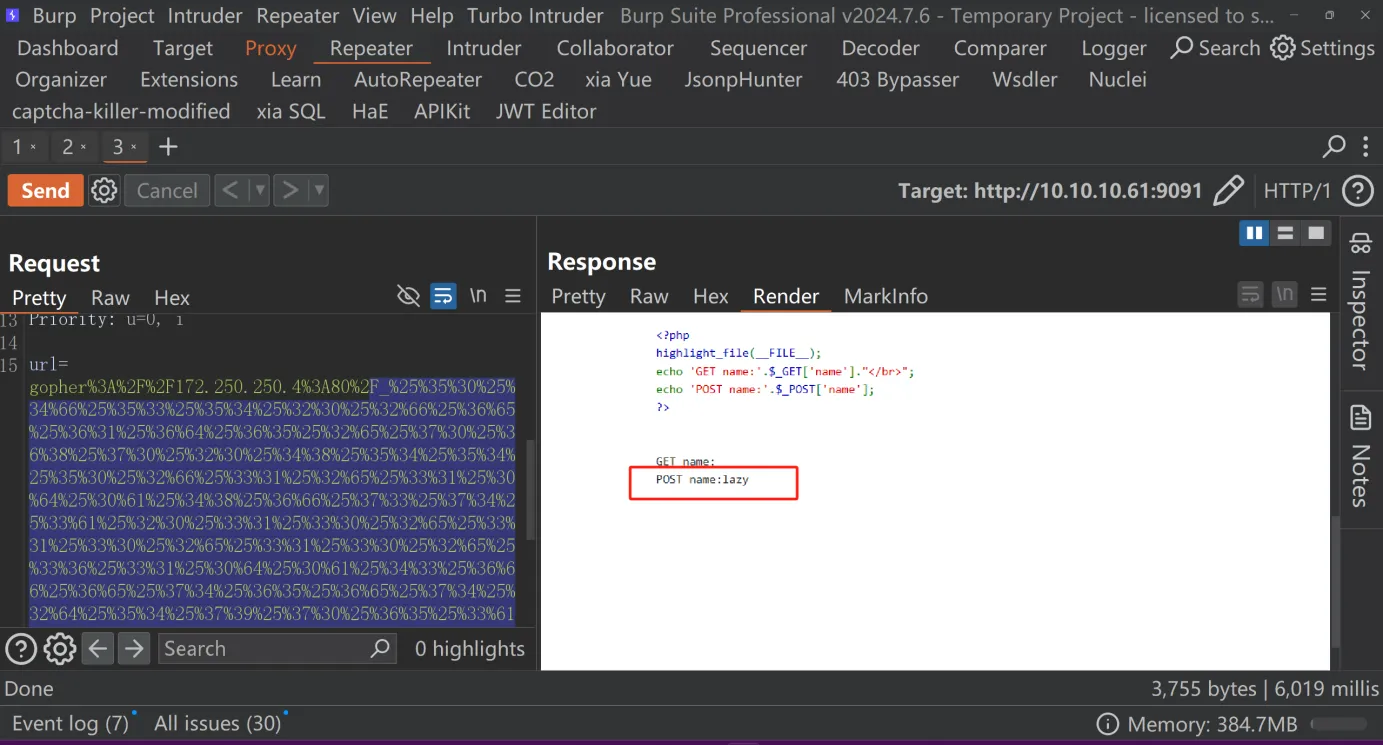
Task: Edit the target with the pencil icon
Action: [1228, 190]
